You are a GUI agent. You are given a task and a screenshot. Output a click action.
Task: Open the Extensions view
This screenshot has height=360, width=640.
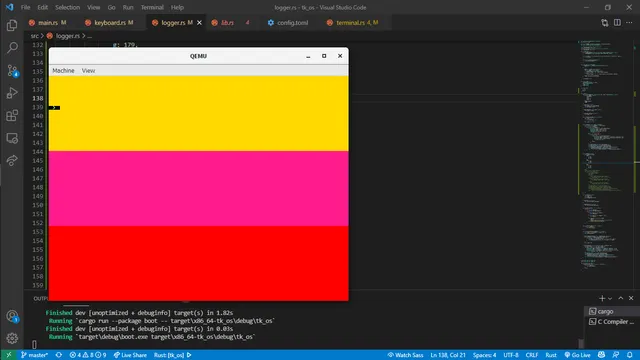pyautogui.click(x=12, y=116)
